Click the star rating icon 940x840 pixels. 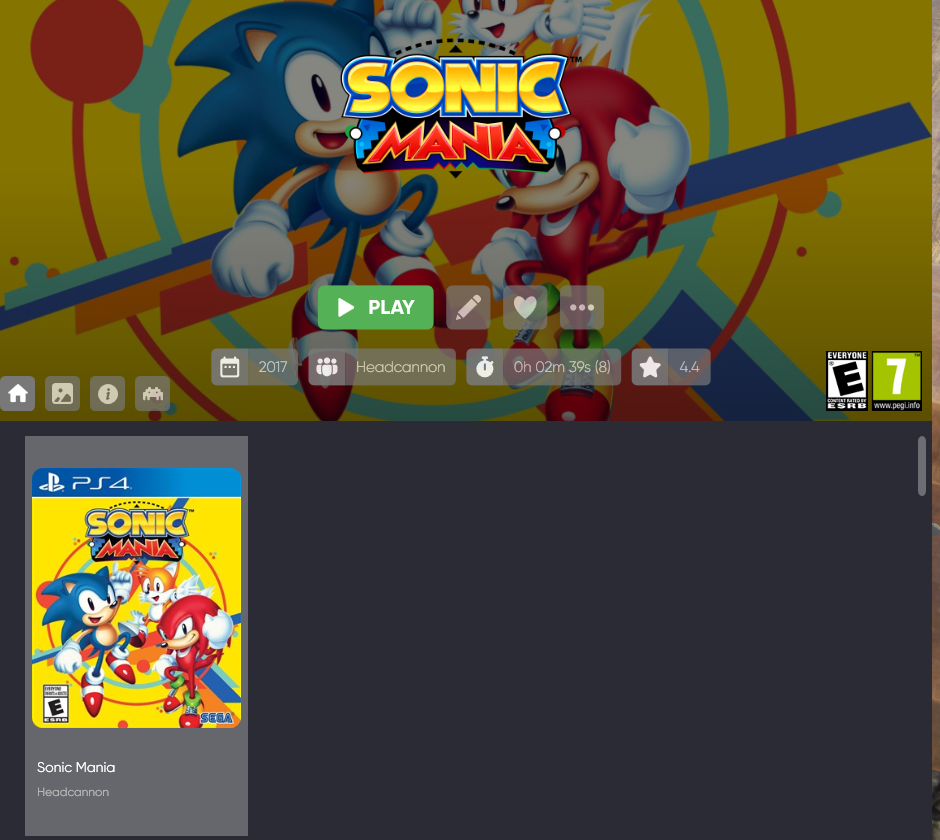pos(650,367)
